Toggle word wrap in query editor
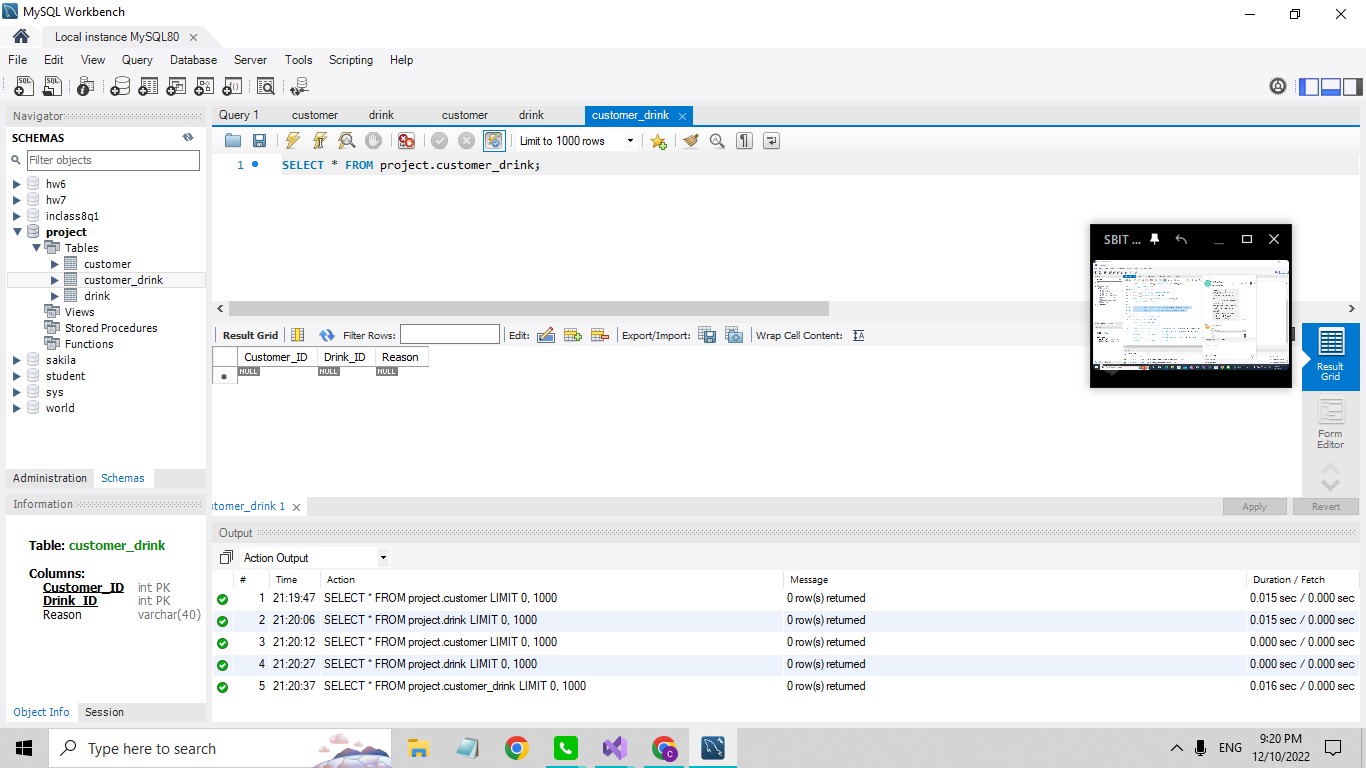The height and width of the screenshot is (768, 1366). 771,141
